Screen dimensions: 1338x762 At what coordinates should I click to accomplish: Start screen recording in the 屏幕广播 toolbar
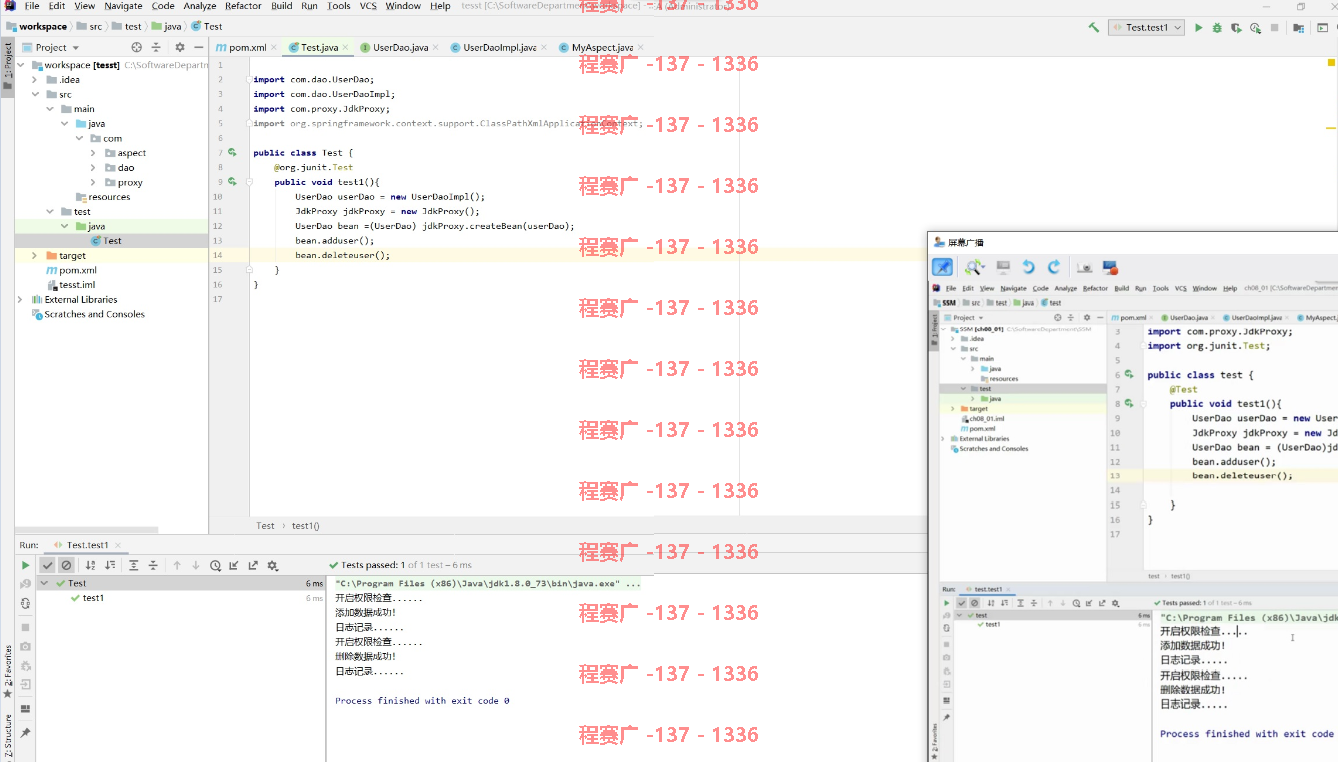1109,267
